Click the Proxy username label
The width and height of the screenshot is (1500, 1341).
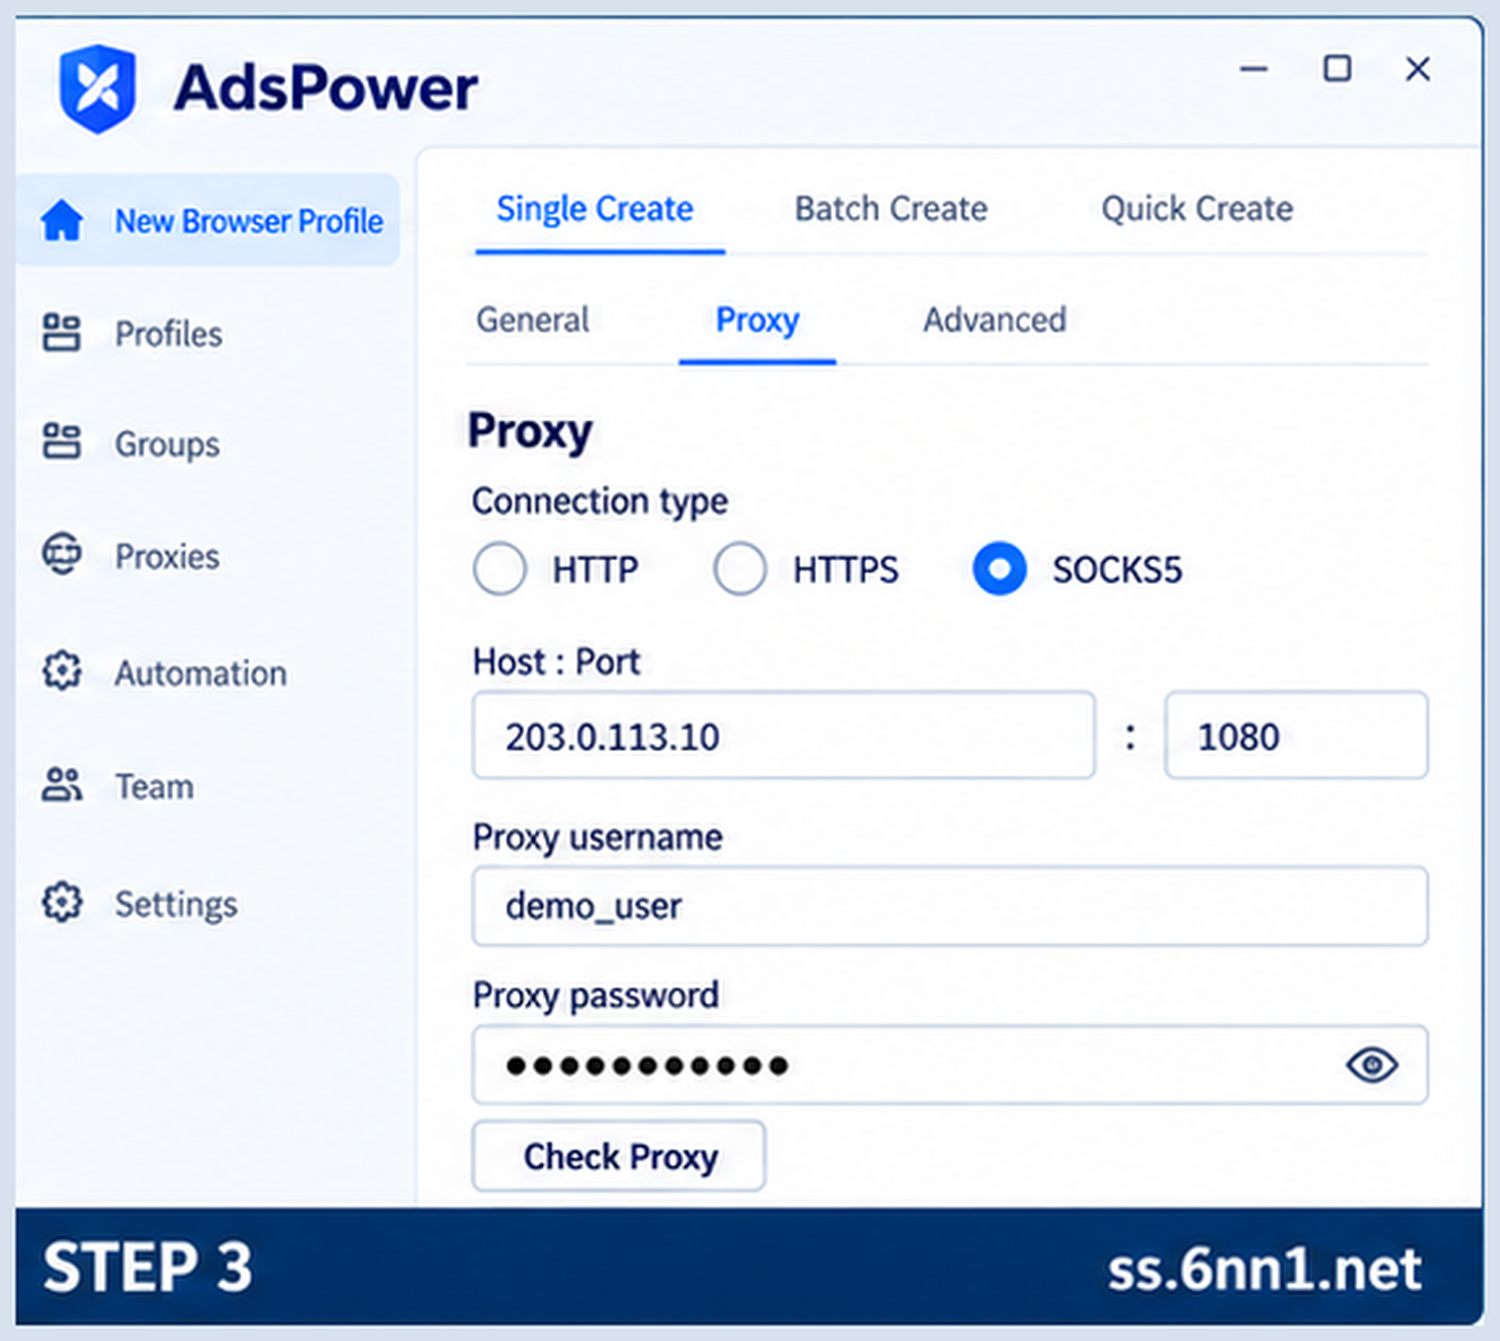point(597,837)
